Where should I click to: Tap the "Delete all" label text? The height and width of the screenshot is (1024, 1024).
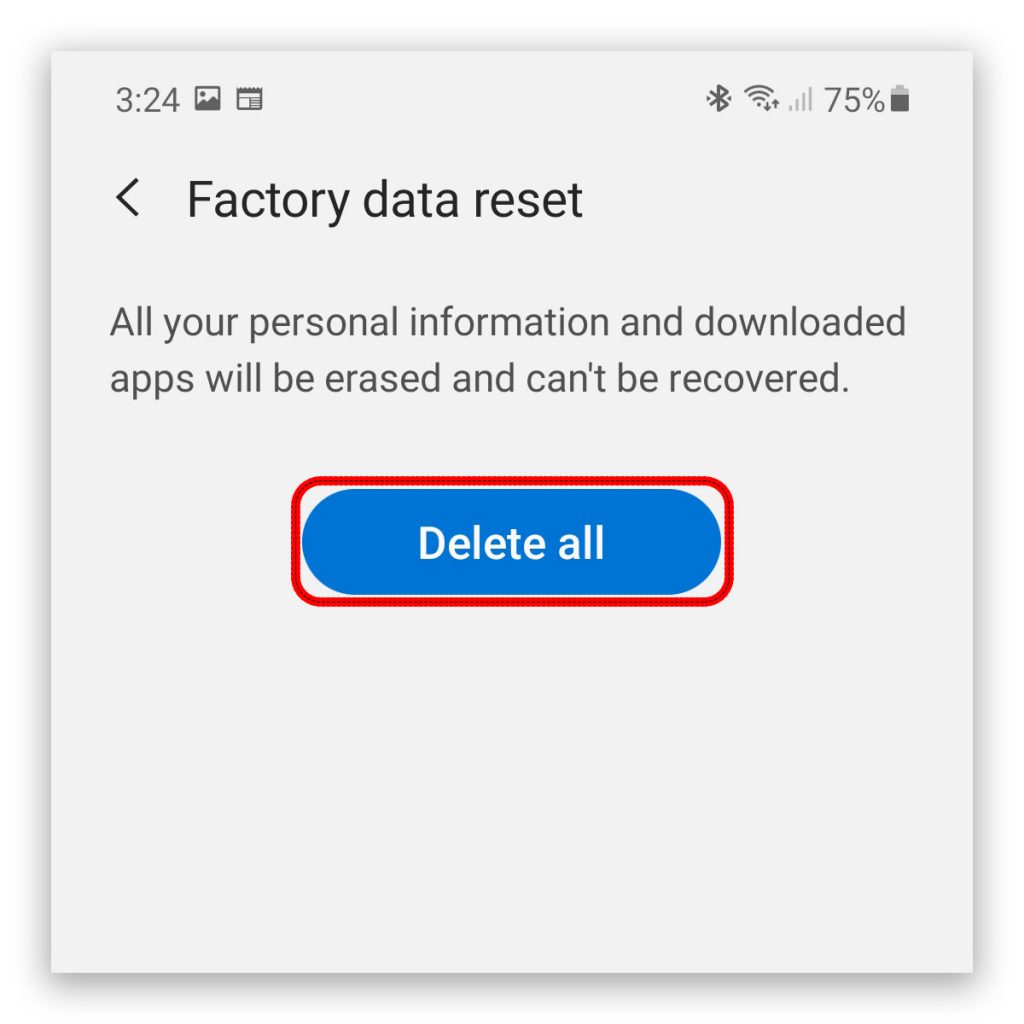(511, 543)
